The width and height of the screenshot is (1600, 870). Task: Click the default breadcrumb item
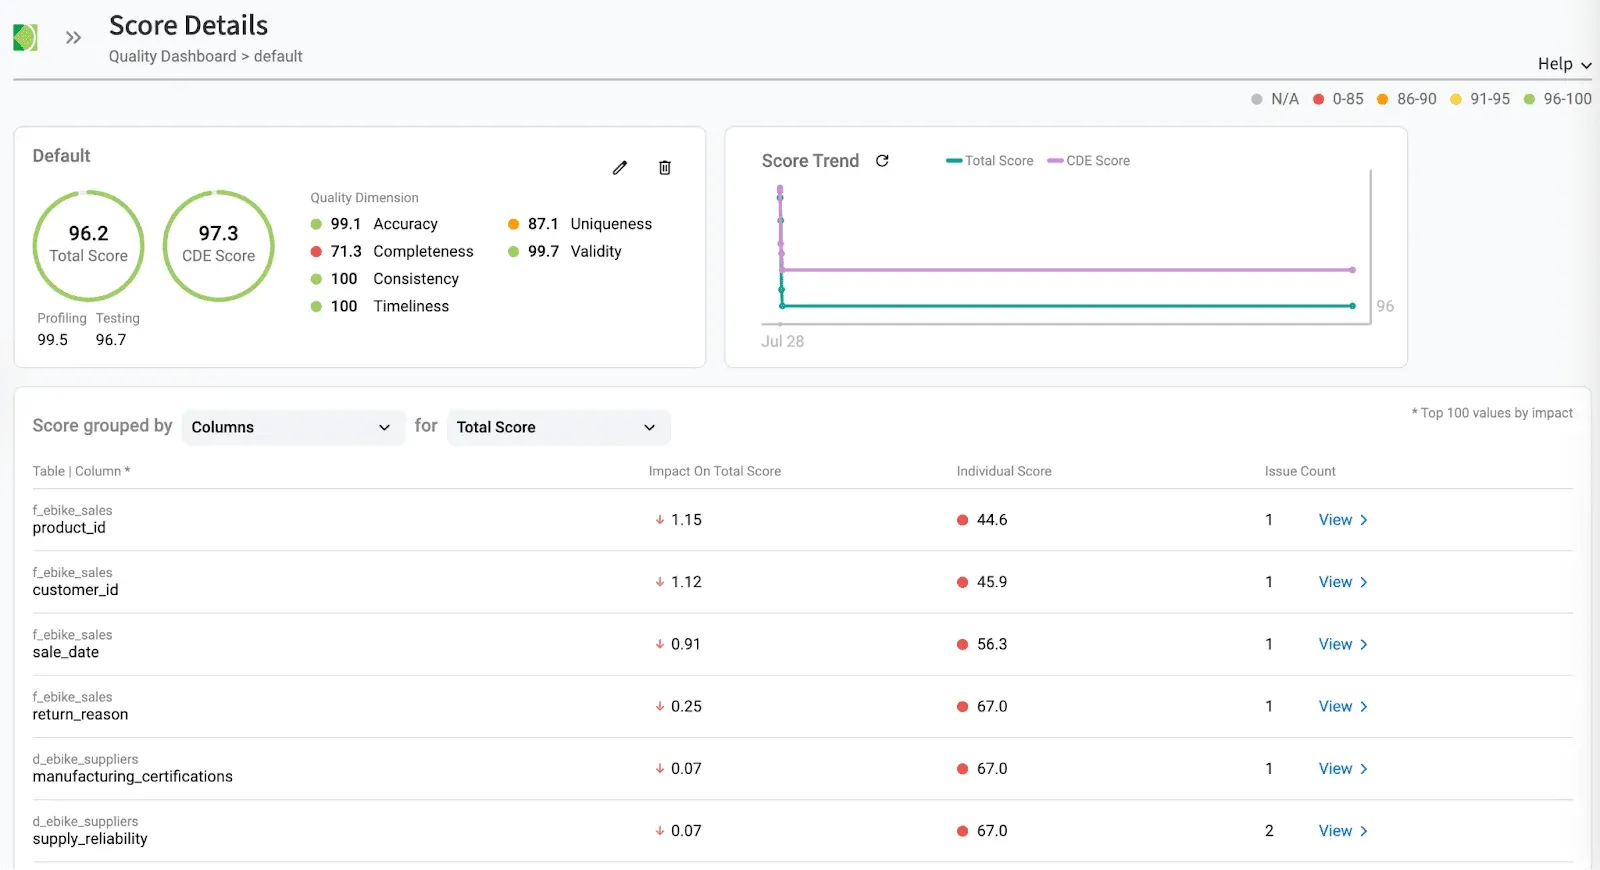(x=278, y=57)
